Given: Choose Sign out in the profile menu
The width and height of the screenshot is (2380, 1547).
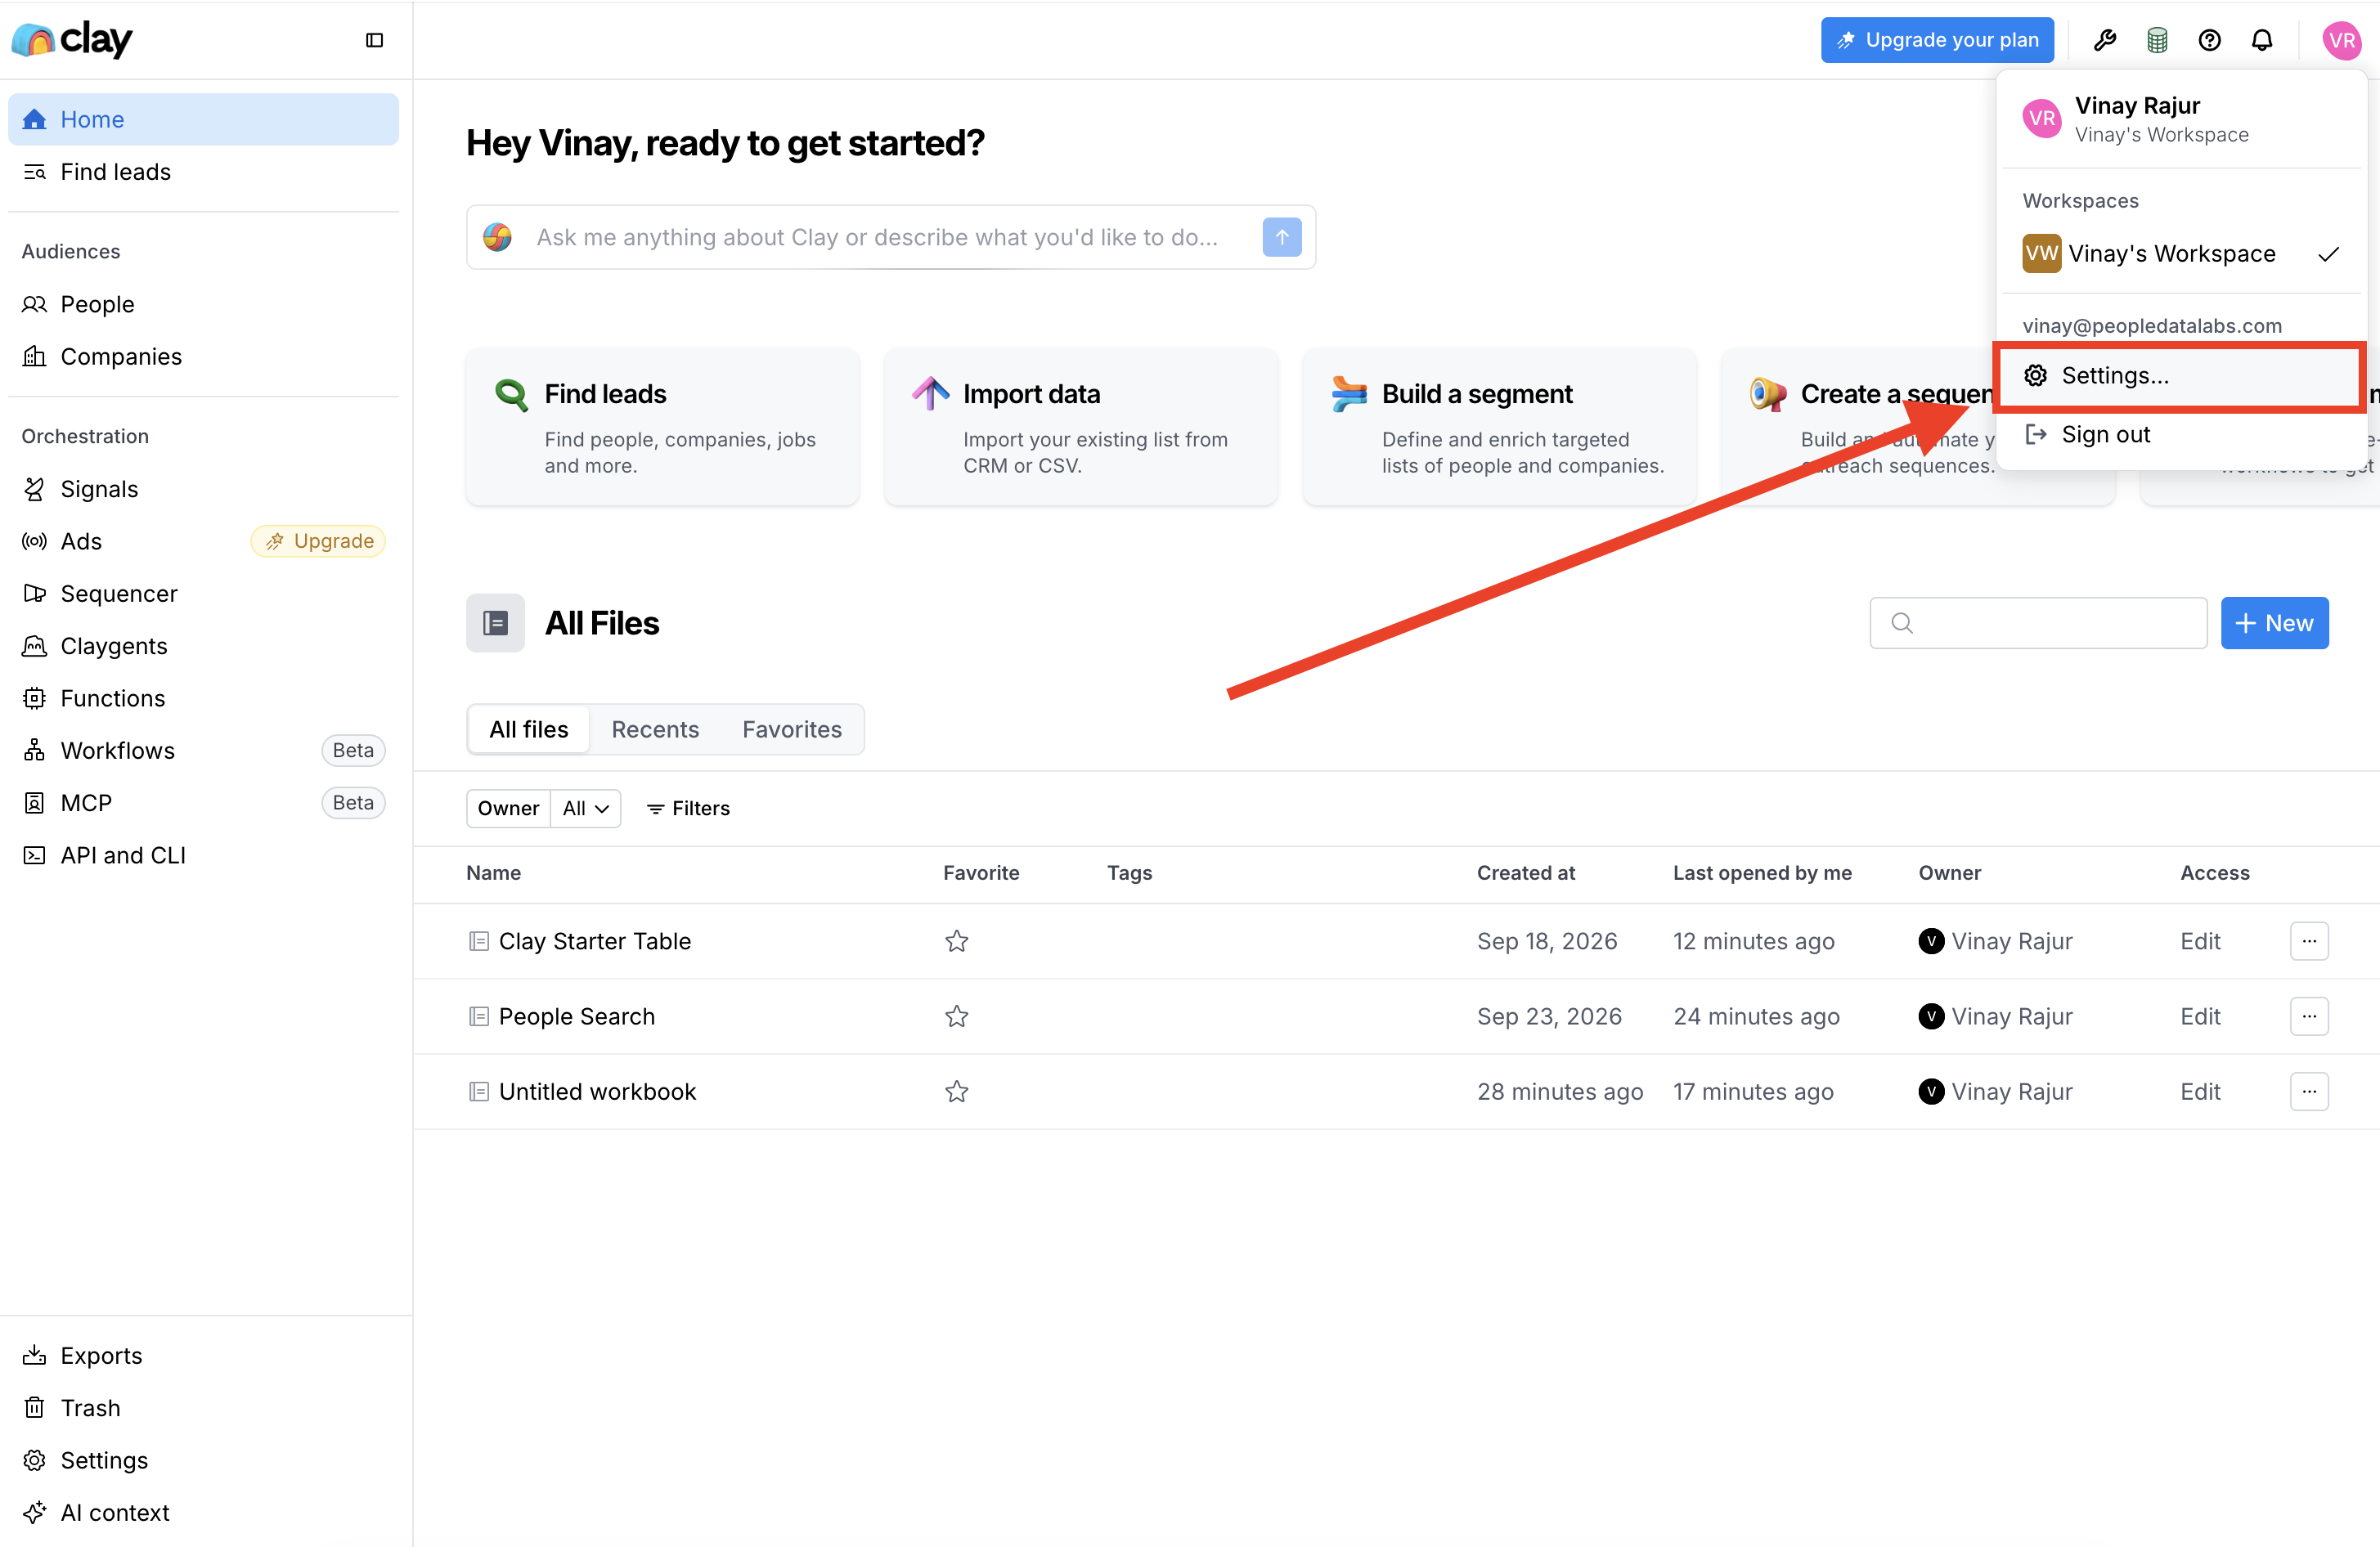Looking at the screenshot, I should tap(2181, 434).
